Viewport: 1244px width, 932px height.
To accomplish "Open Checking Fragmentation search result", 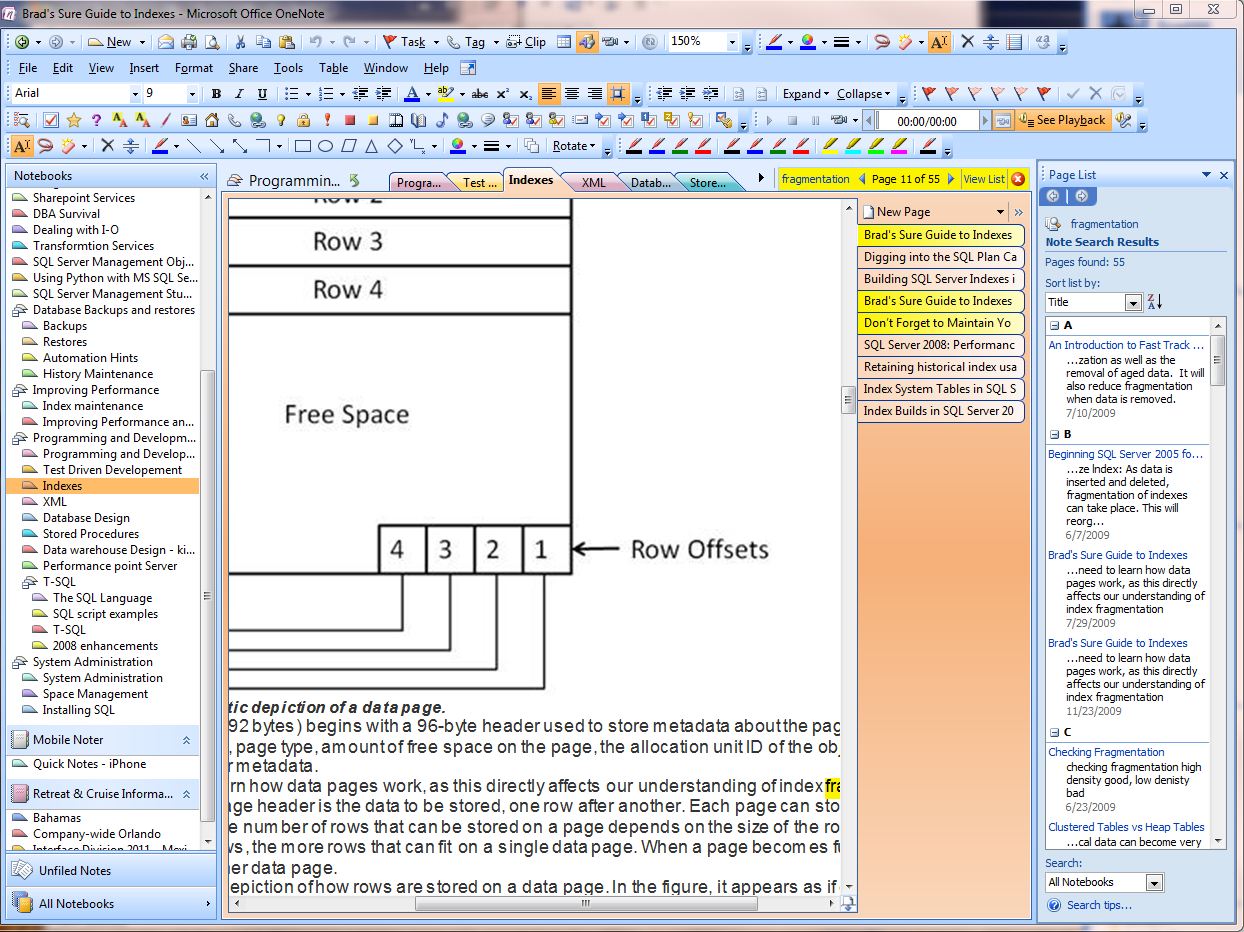I will (x=1106, y=752).
